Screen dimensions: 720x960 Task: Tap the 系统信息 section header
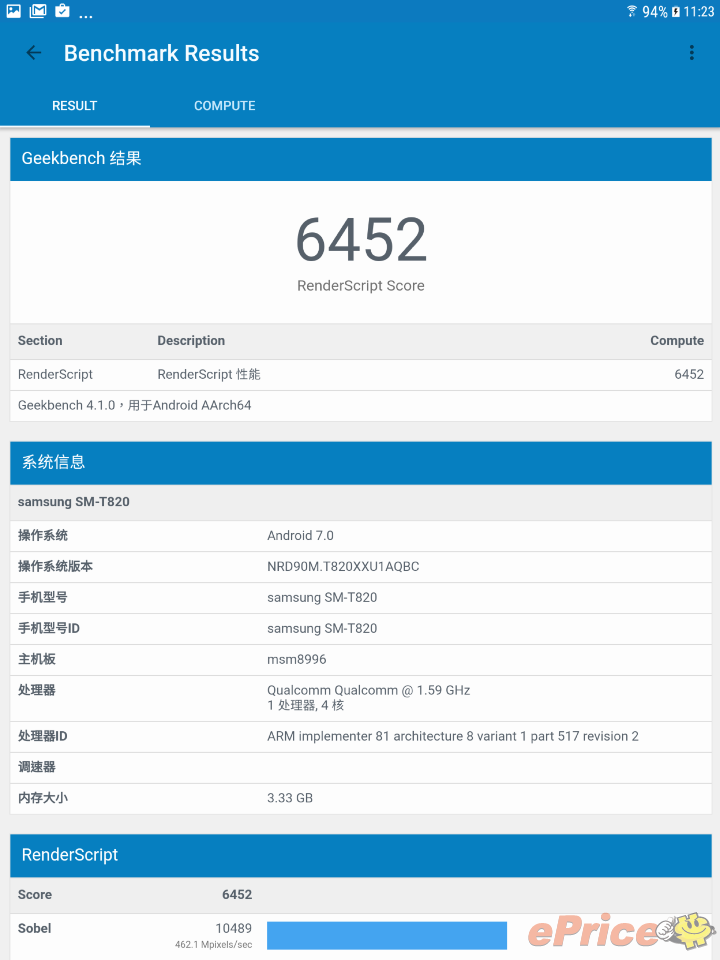tap(361, 463)
